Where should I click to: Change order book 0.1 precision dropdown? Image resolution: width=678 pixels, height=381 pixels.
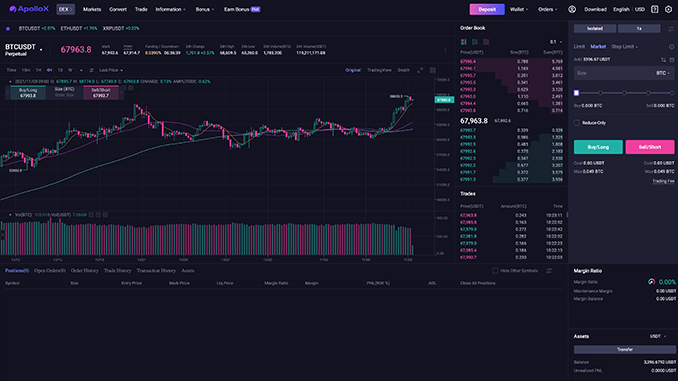pyautogui.click(x=556, y=42)
